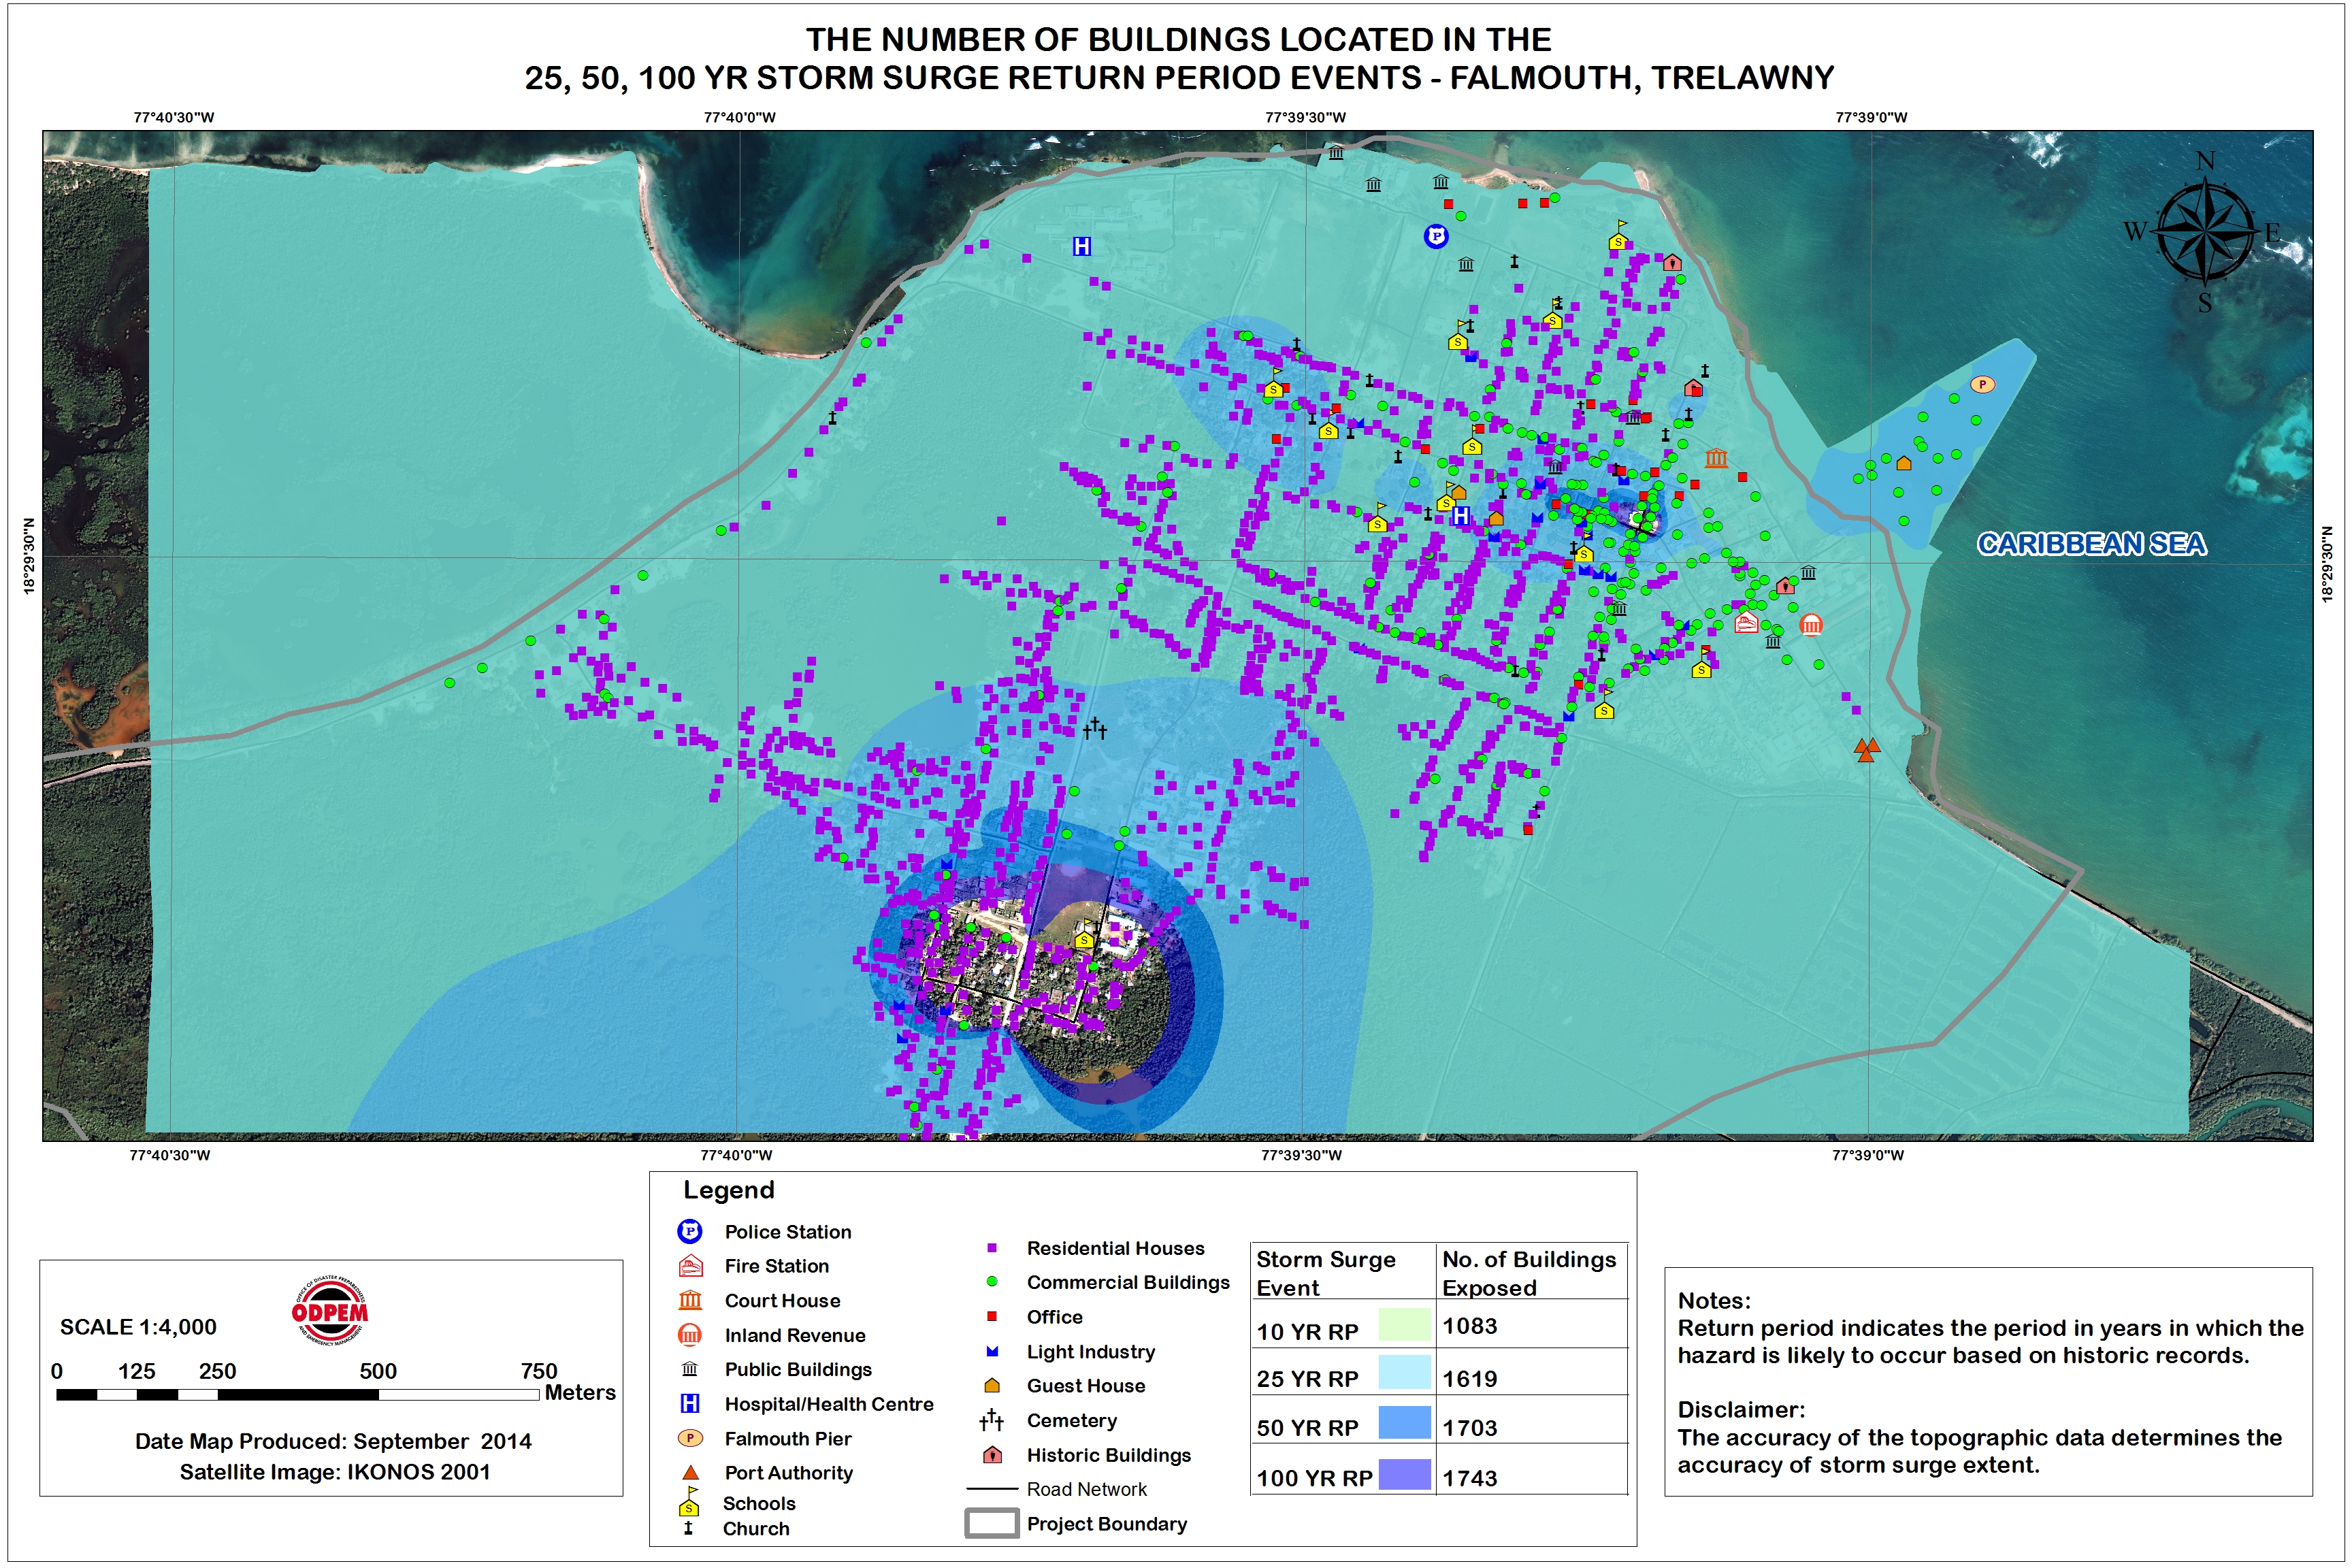Click the Police Station legend icon
The image size is (2352, 1568).
tap(689, 1232)
